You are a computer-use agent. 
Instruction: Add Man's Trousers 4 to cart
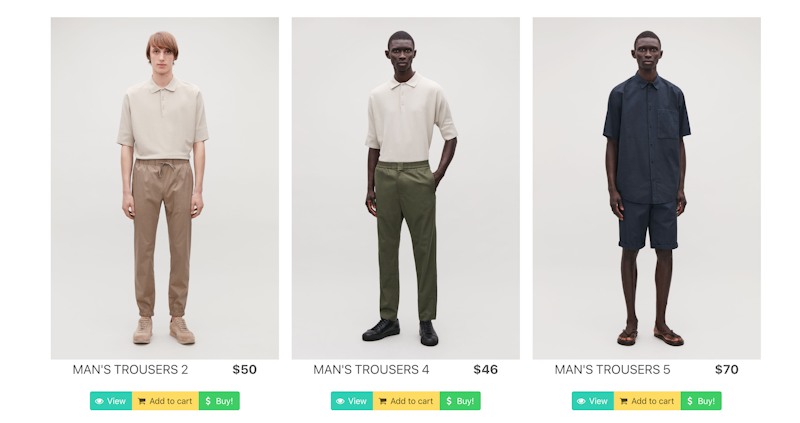(x=407, y=401)
